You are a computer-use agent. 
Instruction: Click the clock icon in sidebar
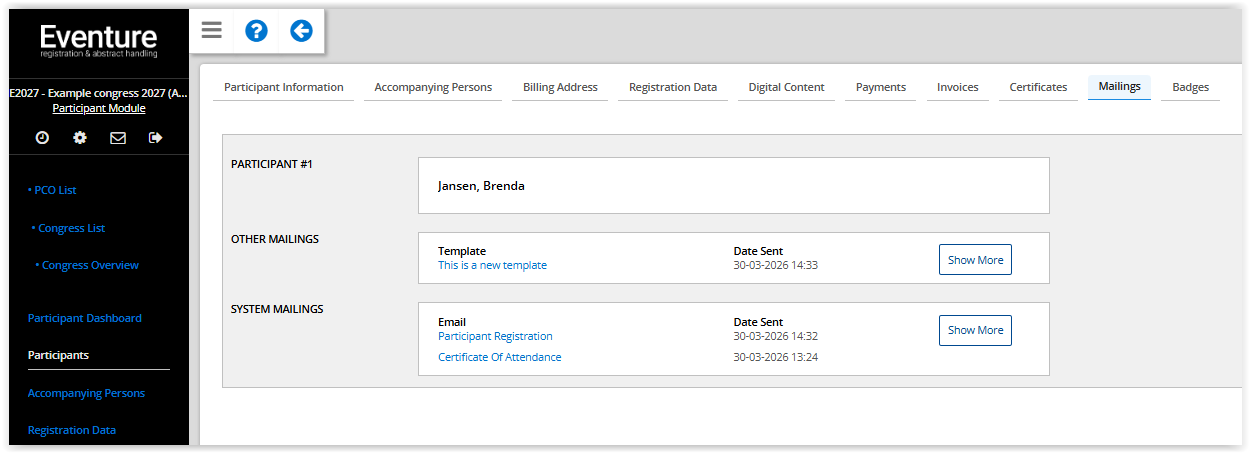42,138
